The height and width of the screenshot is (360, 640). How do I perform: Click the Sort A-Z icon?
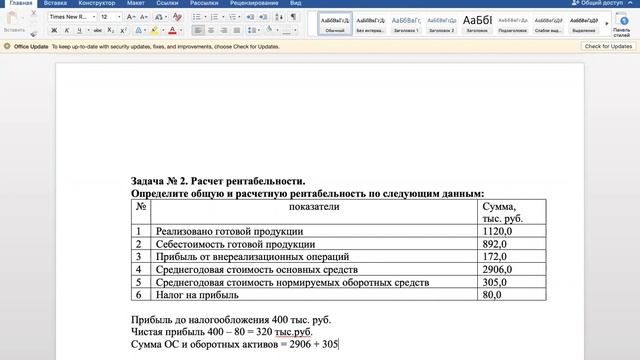click(x=279, y=17)
